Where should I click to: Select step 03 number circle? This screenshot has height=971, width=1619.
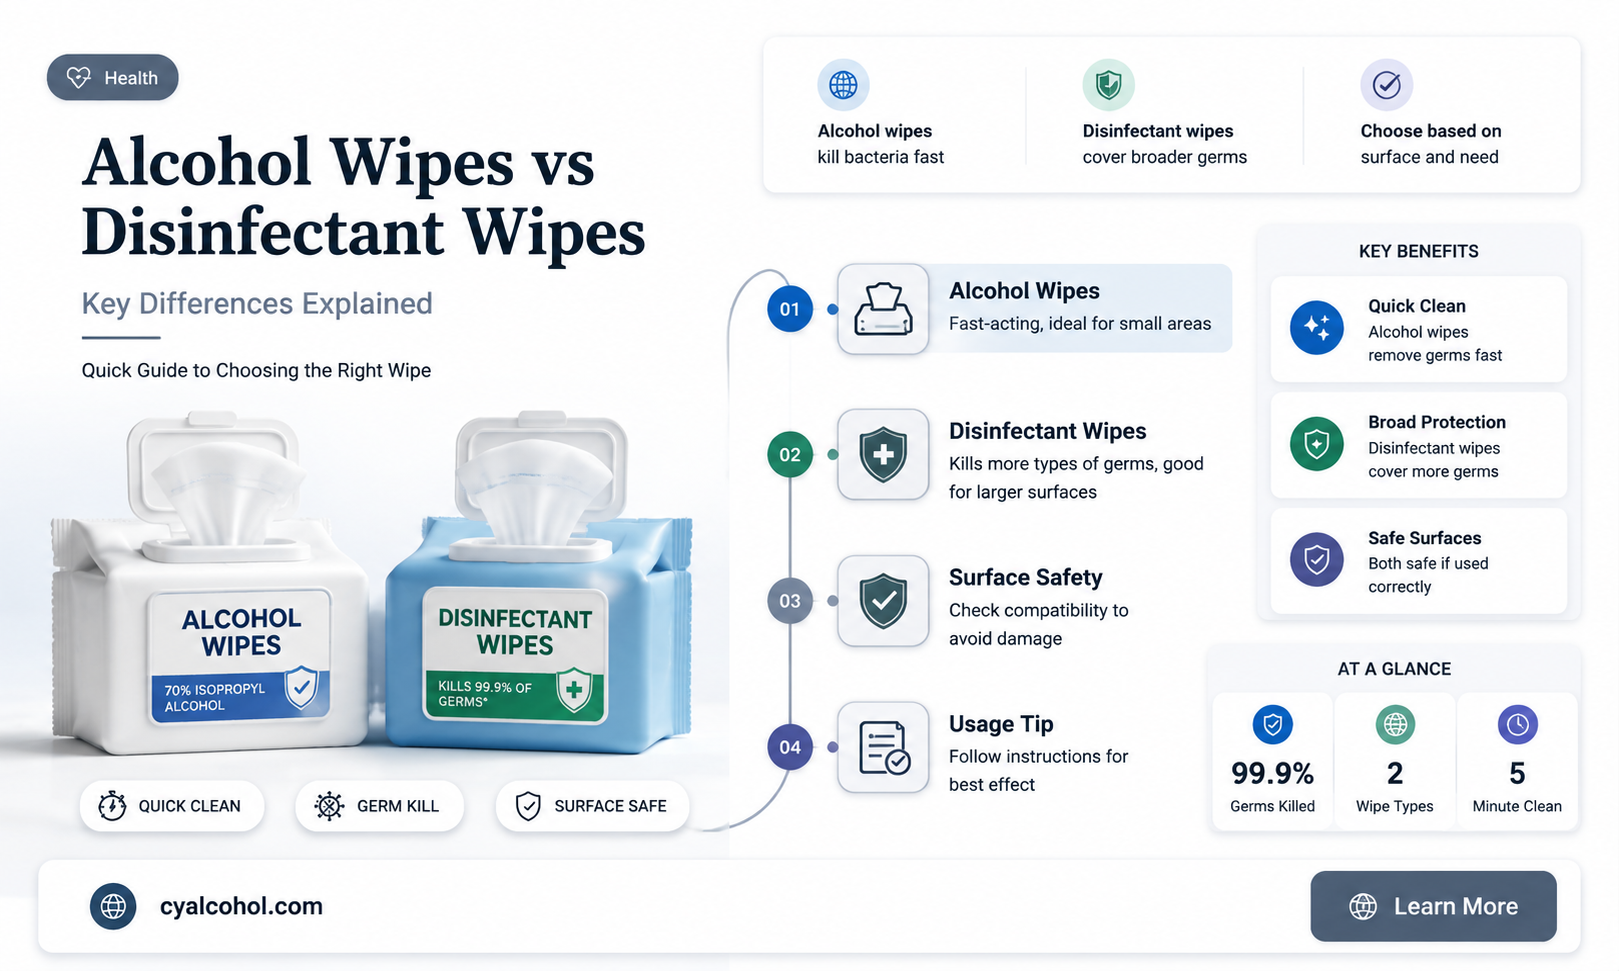coord(790,601)
